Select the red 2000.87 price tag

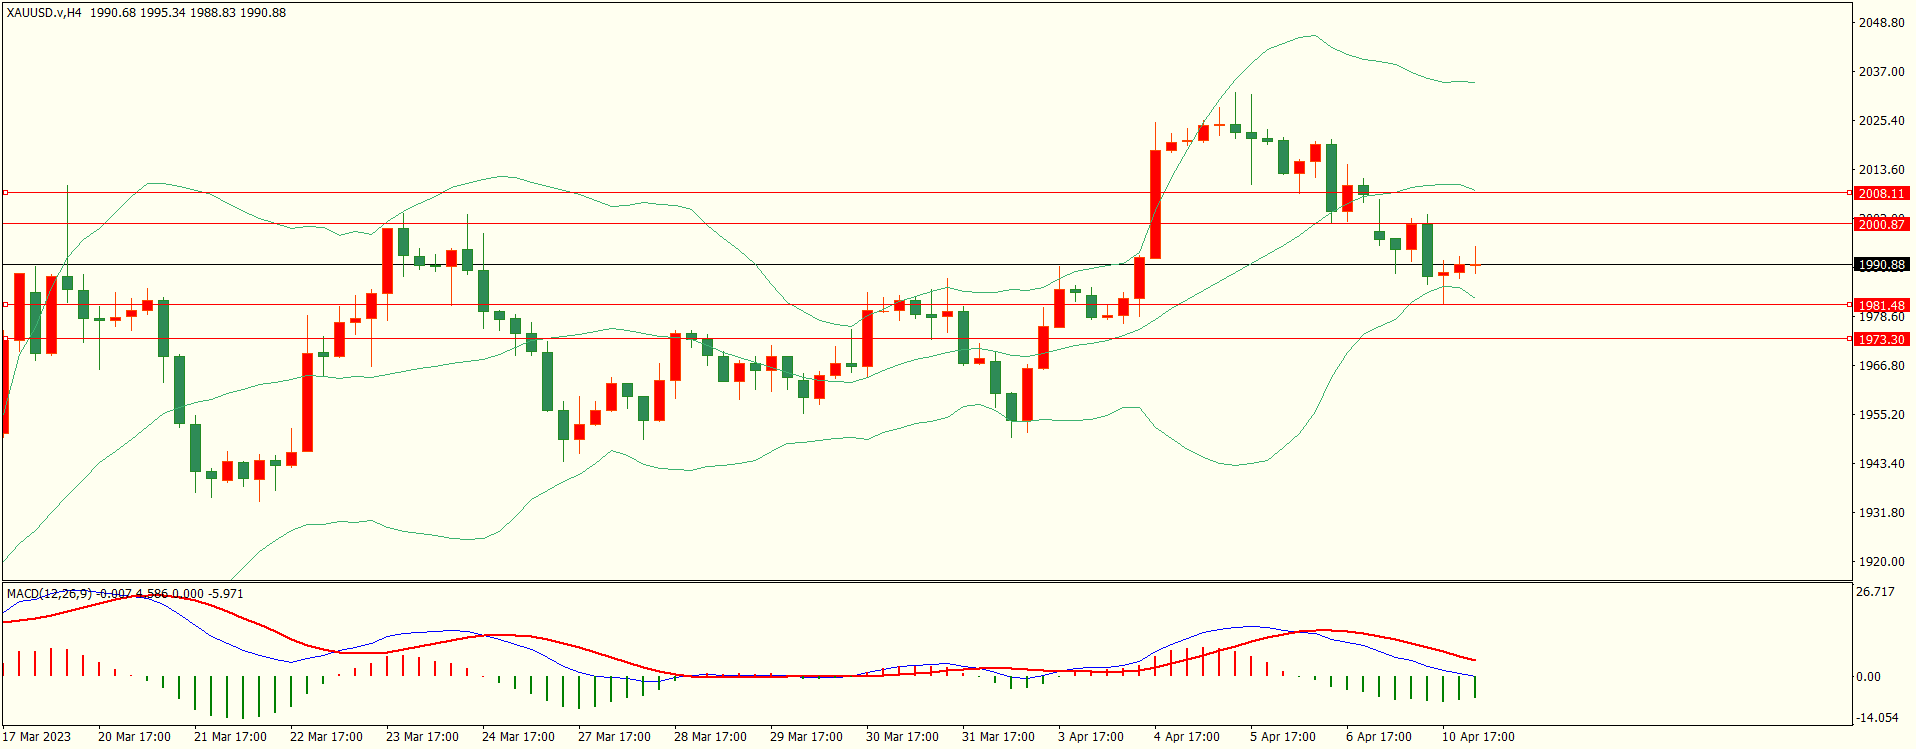(x=1881, y=225)
